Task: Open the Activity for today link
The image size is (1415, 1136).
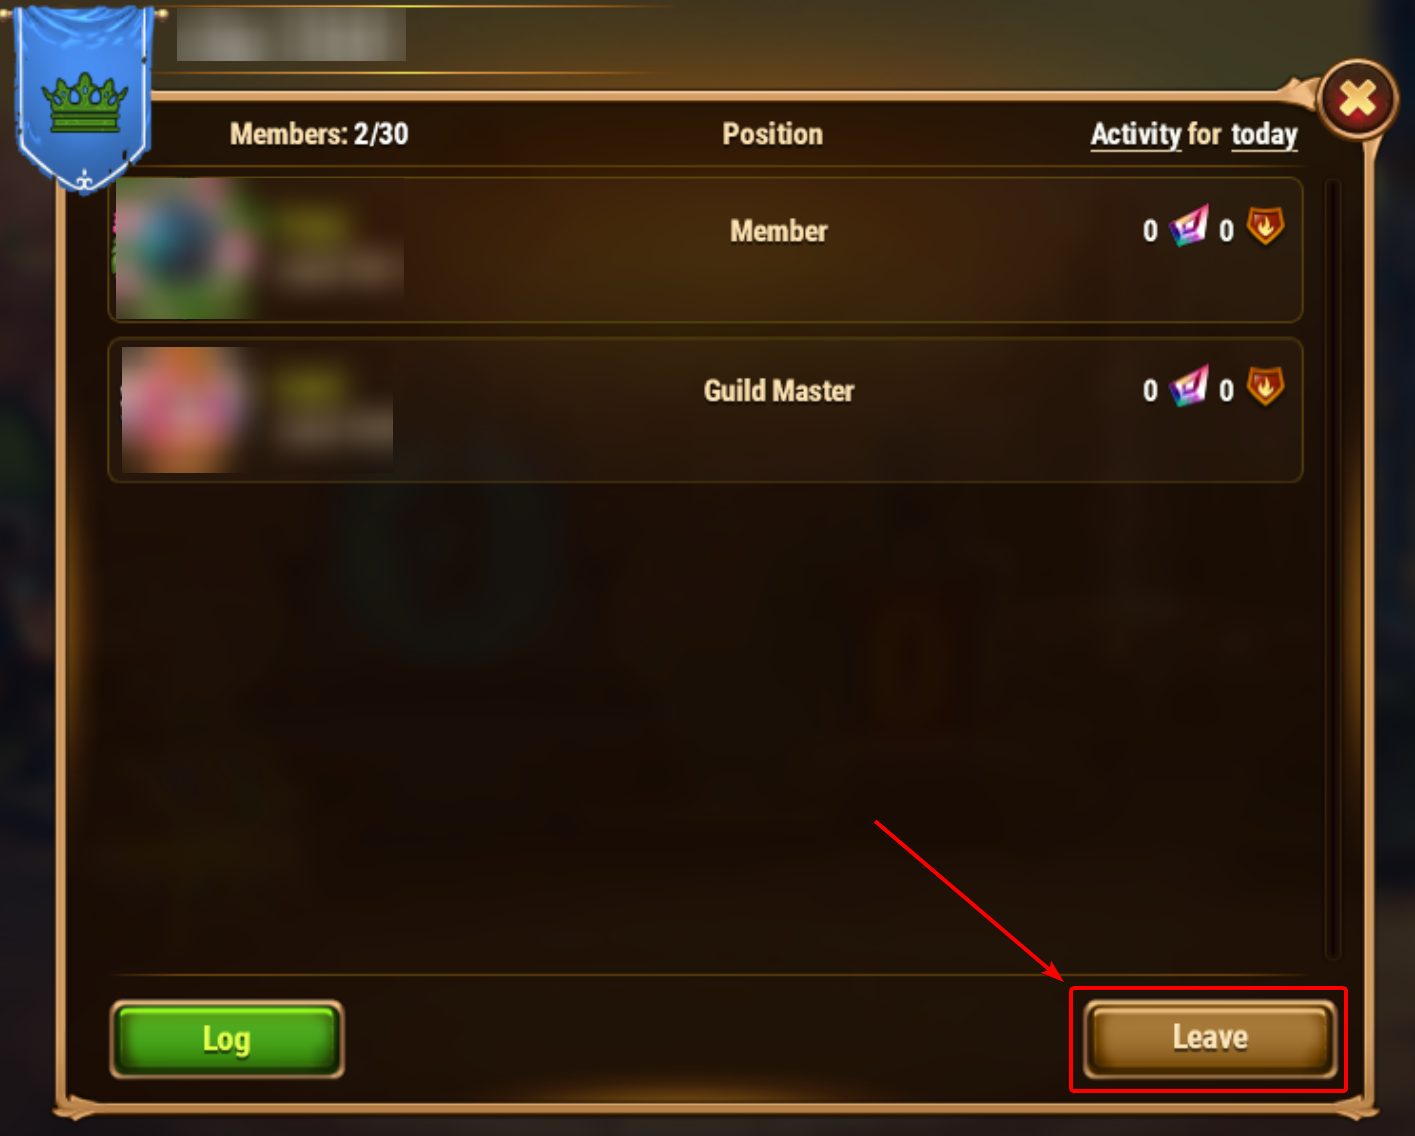Action: (1194, 134)
